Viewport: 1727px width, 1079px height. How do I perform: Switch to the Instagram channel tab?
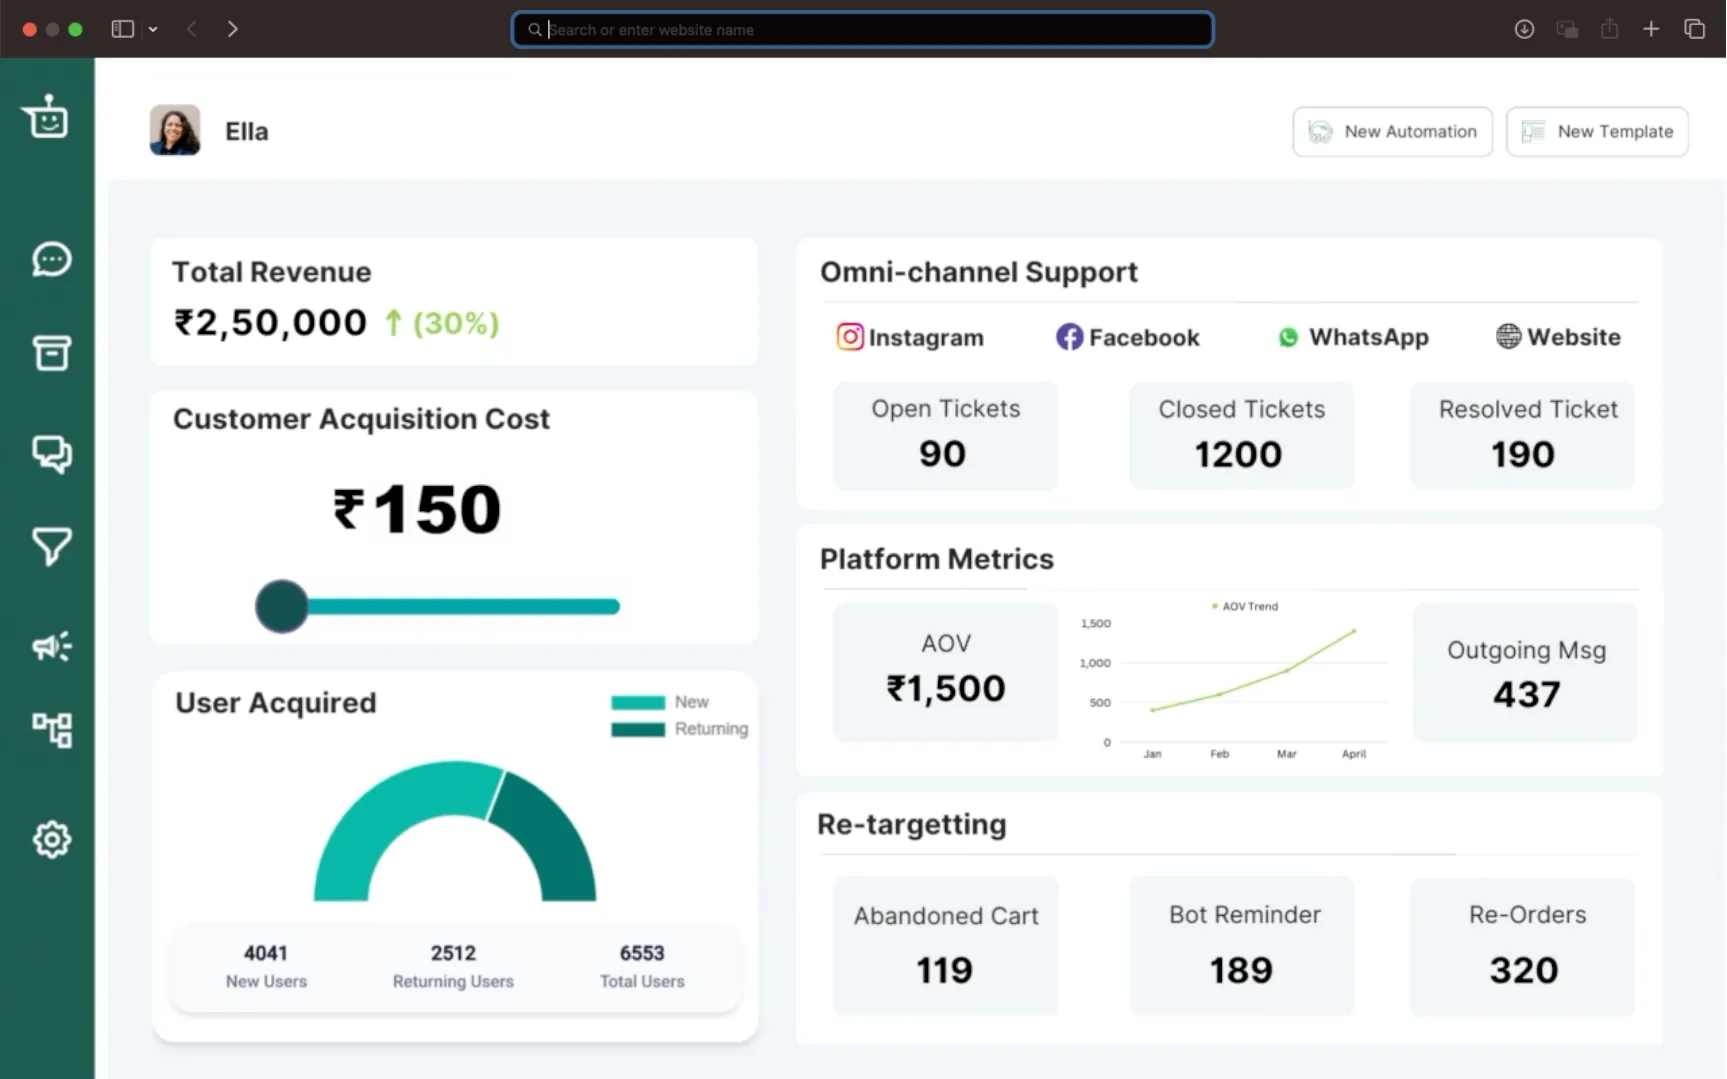pos(910,337)
